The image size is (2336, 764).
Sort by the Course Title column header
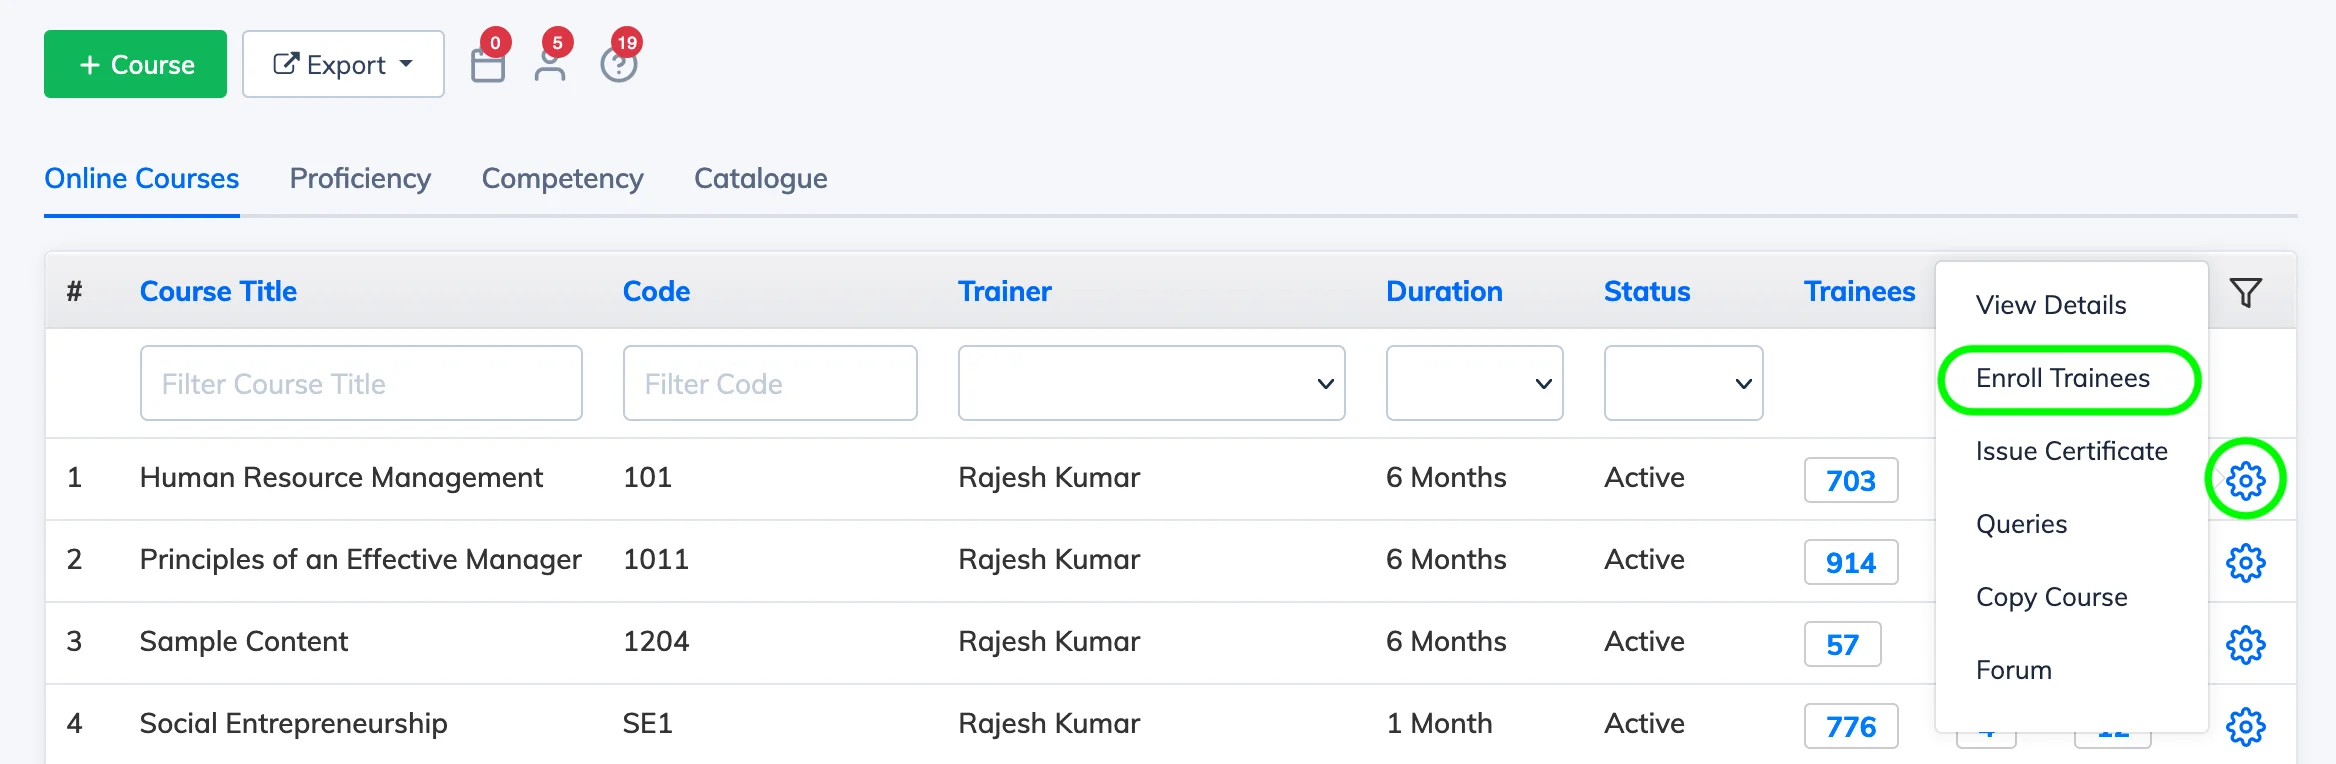click(218, 291)
